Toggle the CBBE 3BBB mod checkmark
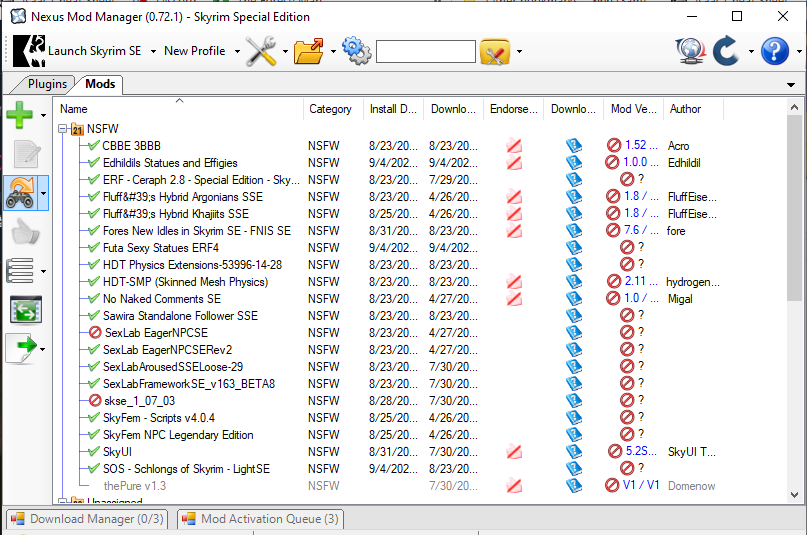This screenshot has height=535, width=807. coord(94,146)
